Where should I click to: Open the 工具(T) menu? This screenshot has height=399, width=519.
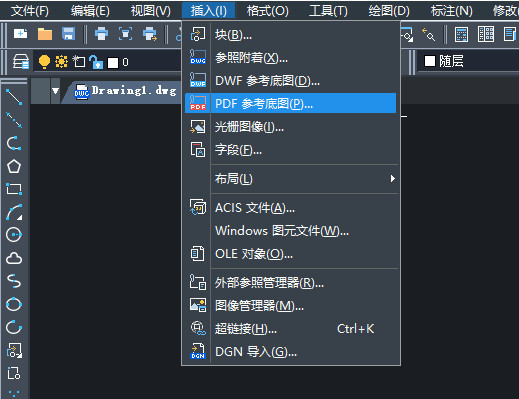pos(328,11)
